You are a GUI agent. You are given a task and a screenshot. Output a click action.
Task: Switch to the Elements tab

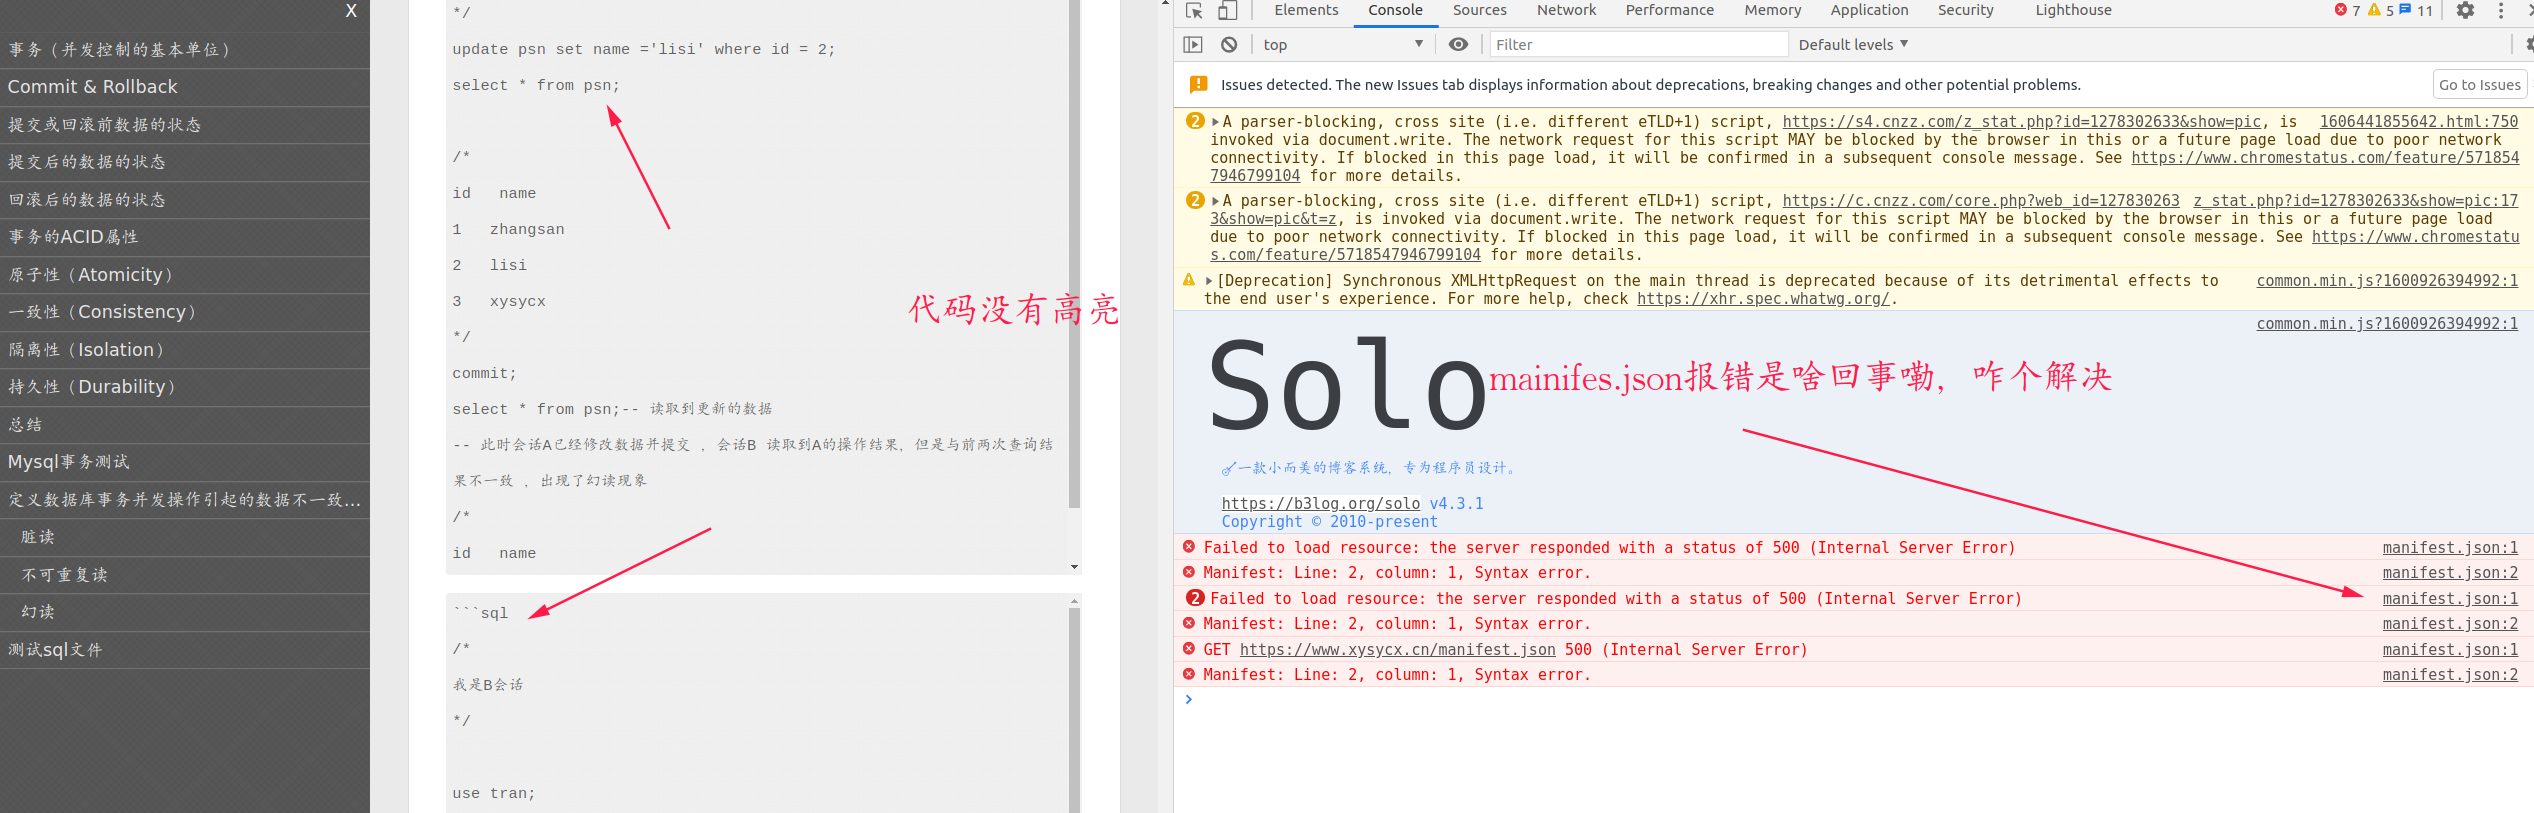[1306, 10]
